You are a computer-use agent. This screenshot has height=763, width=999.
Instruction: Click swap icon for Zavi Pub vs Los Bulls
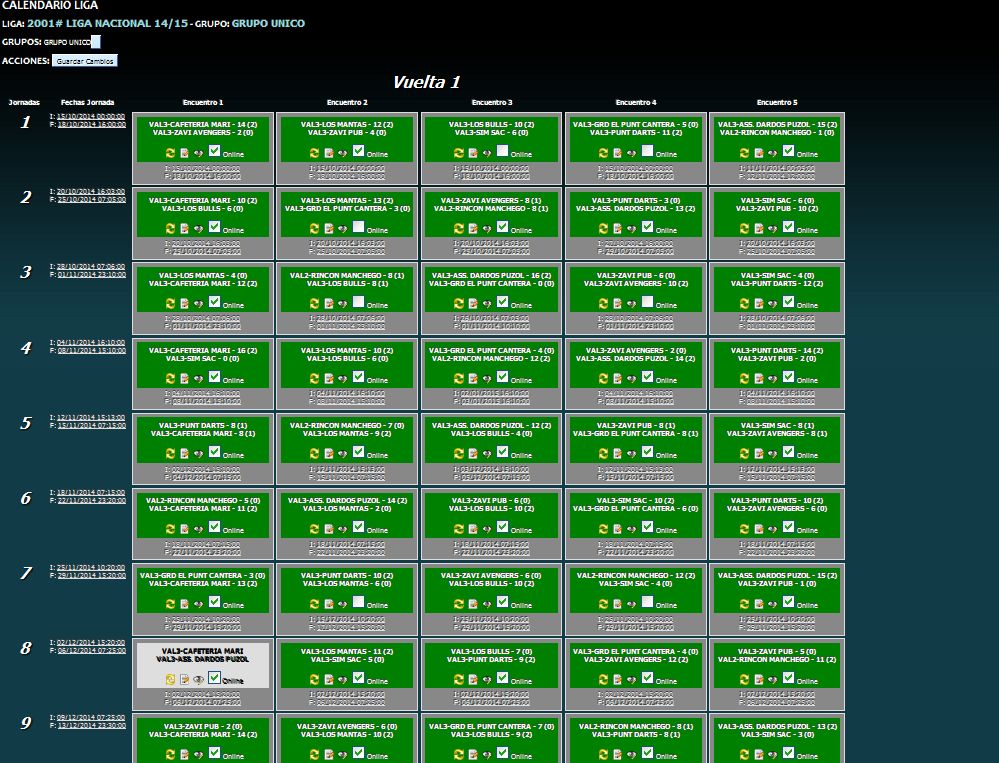[458, 529]
